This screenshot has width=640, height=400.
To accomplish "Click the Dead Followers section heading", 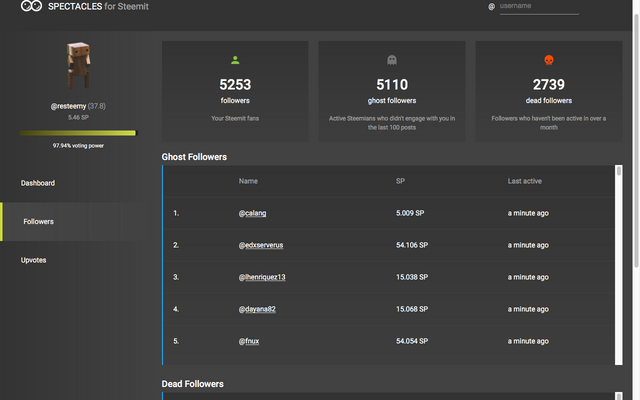I will (193, 384).
